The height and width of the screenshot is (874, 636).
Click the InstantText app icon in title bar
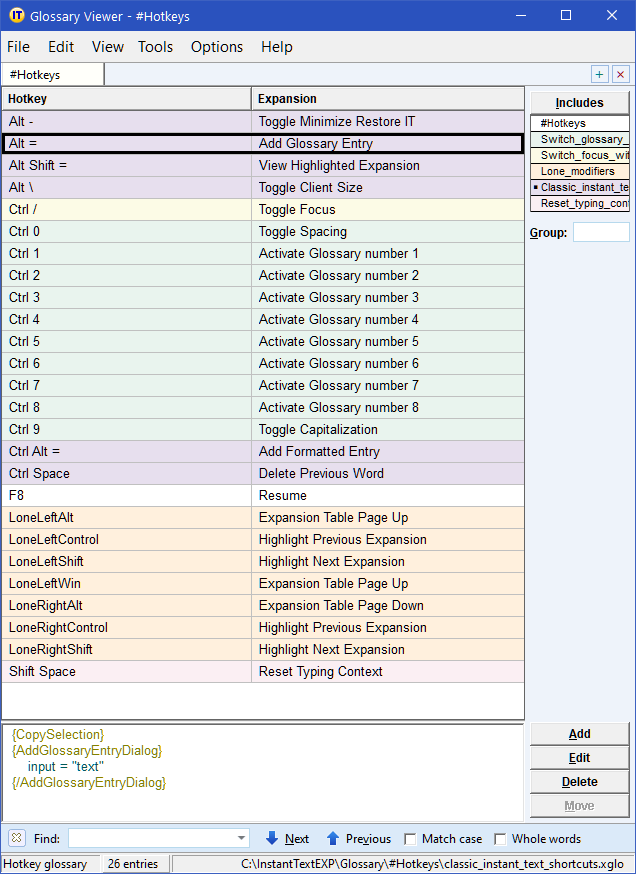pyautogui.click(x=16, y=16)
